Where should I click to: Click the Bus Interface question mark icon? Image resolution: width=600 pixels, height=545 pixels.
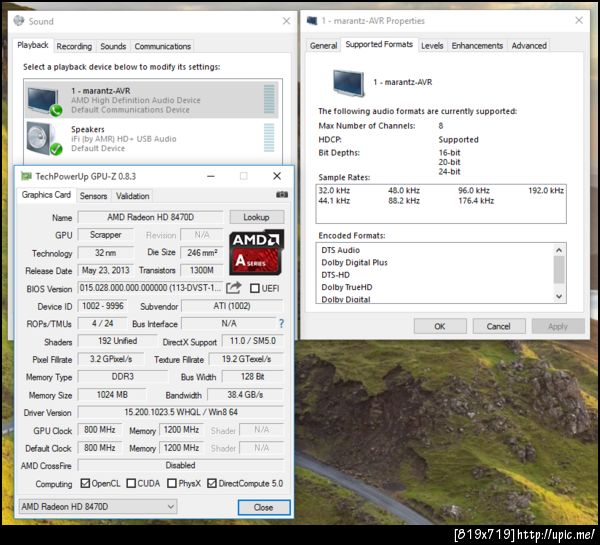click(x=281, y=324)
